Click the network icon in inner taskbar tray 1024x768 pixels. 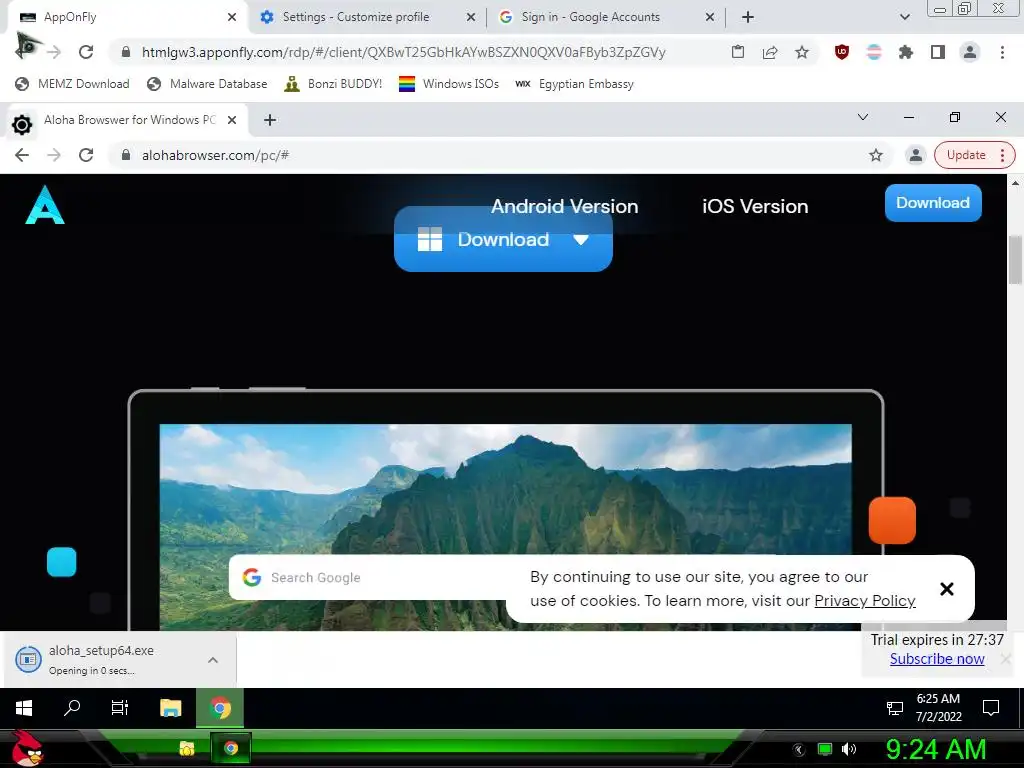pos(894,708)
